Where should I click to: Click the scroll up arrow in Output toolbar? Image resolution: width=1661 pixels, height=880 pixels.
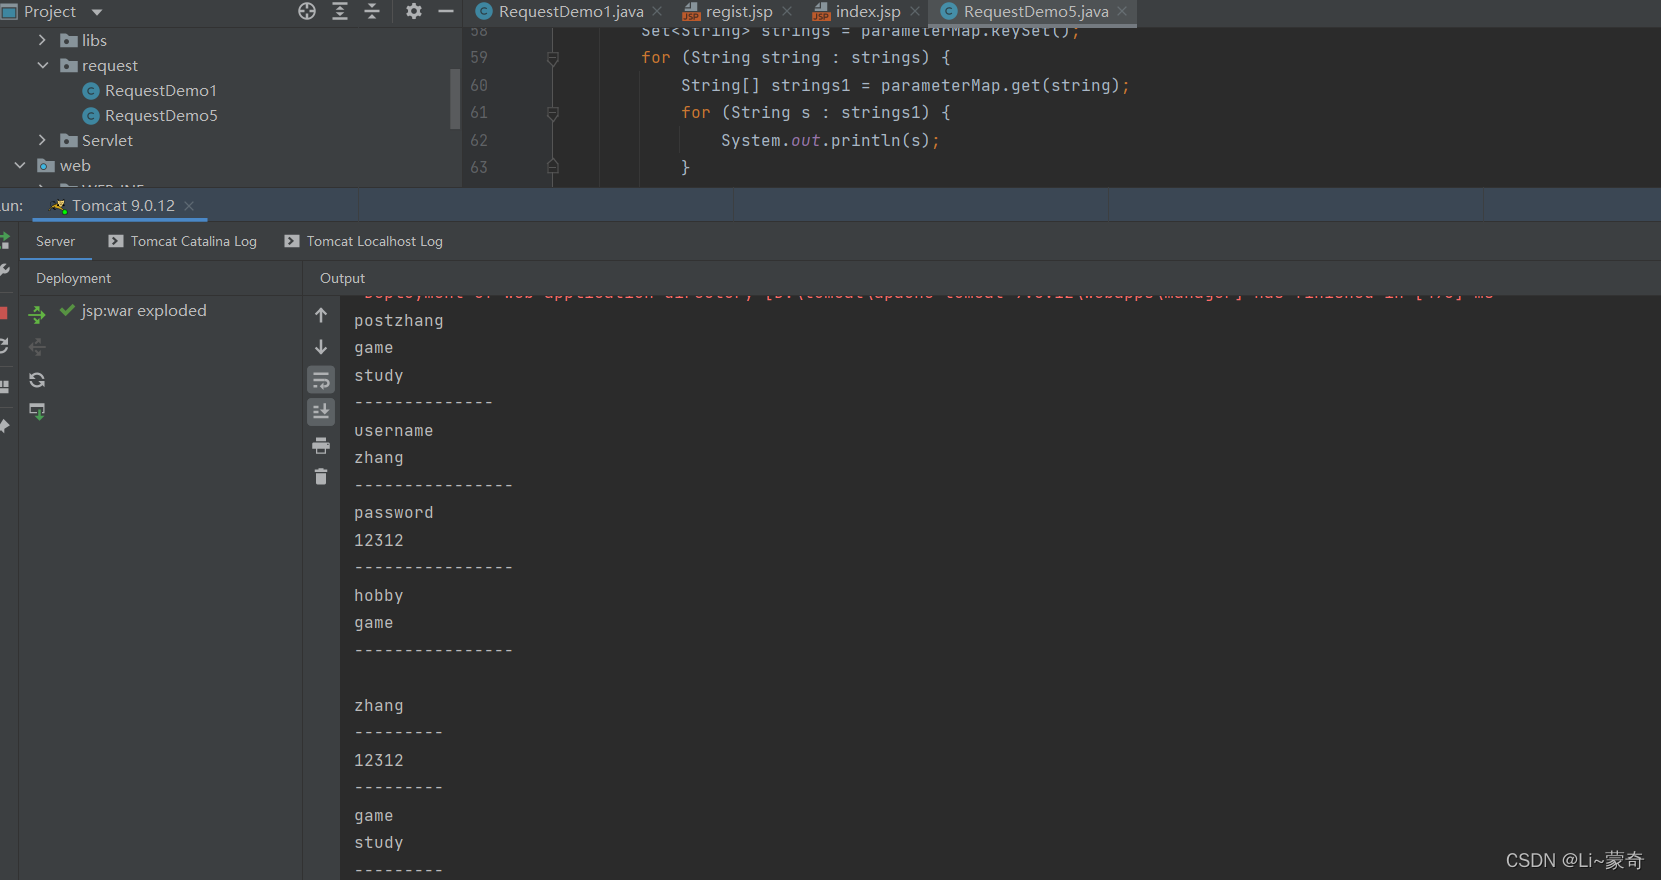(321, 315)
